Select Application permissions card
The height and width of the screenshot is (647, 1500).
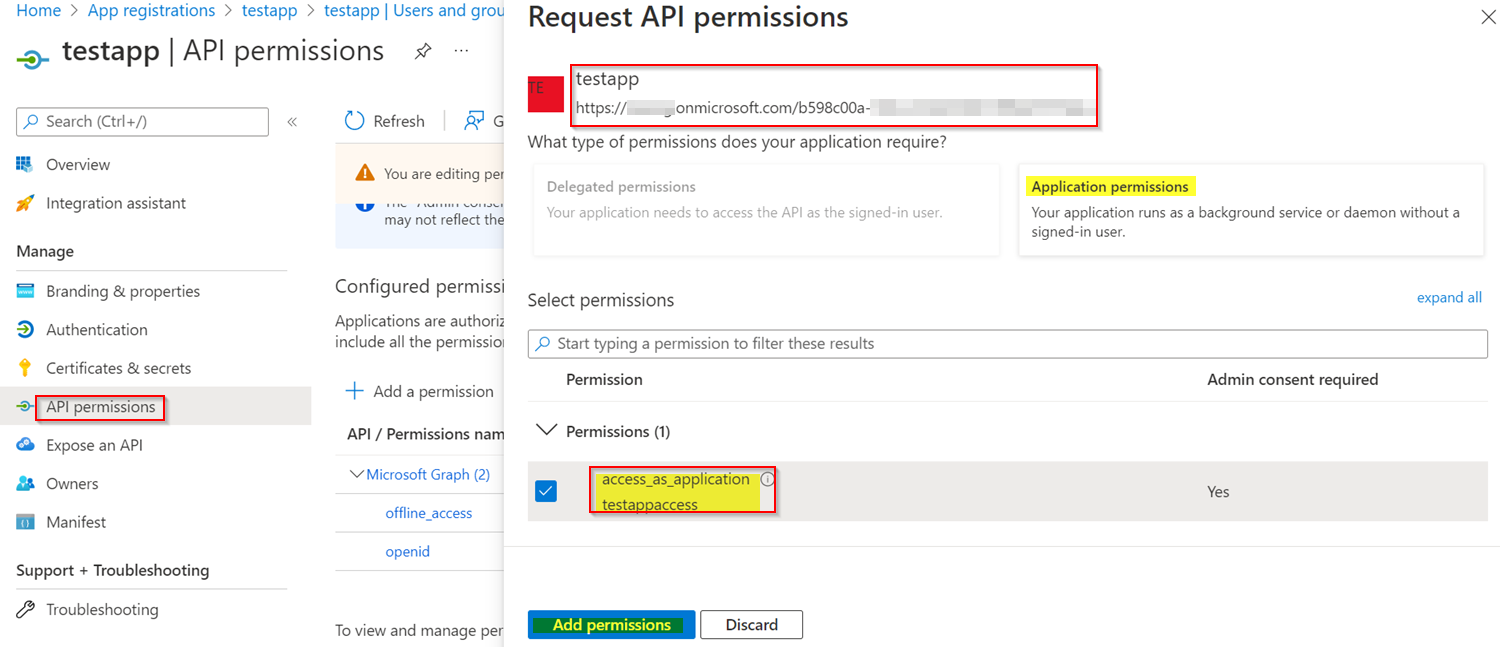pyautogui.click(x=1251, y=210)
